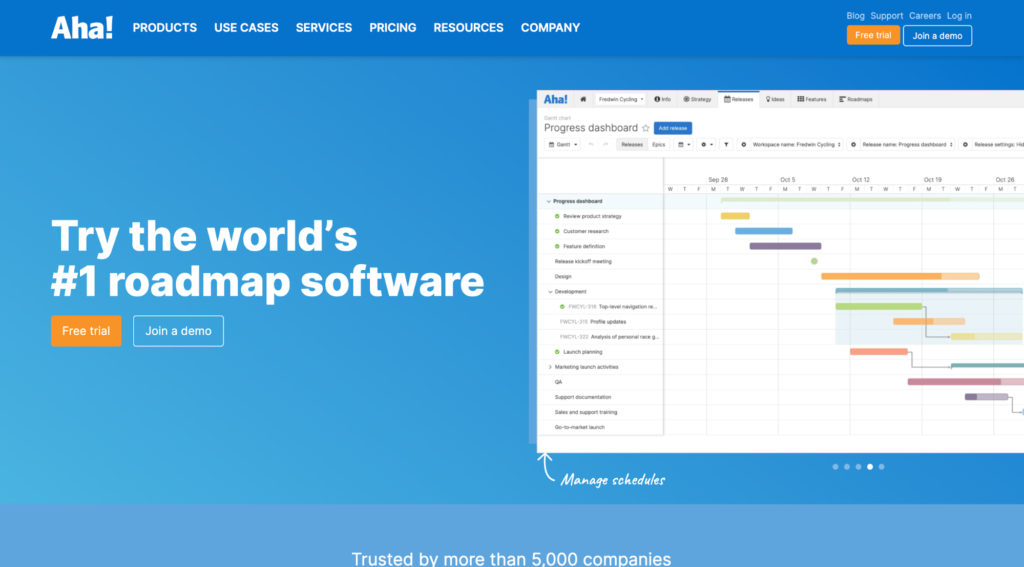Click the hero Free trial button
1024x567 pixels.
pos(86,331)
